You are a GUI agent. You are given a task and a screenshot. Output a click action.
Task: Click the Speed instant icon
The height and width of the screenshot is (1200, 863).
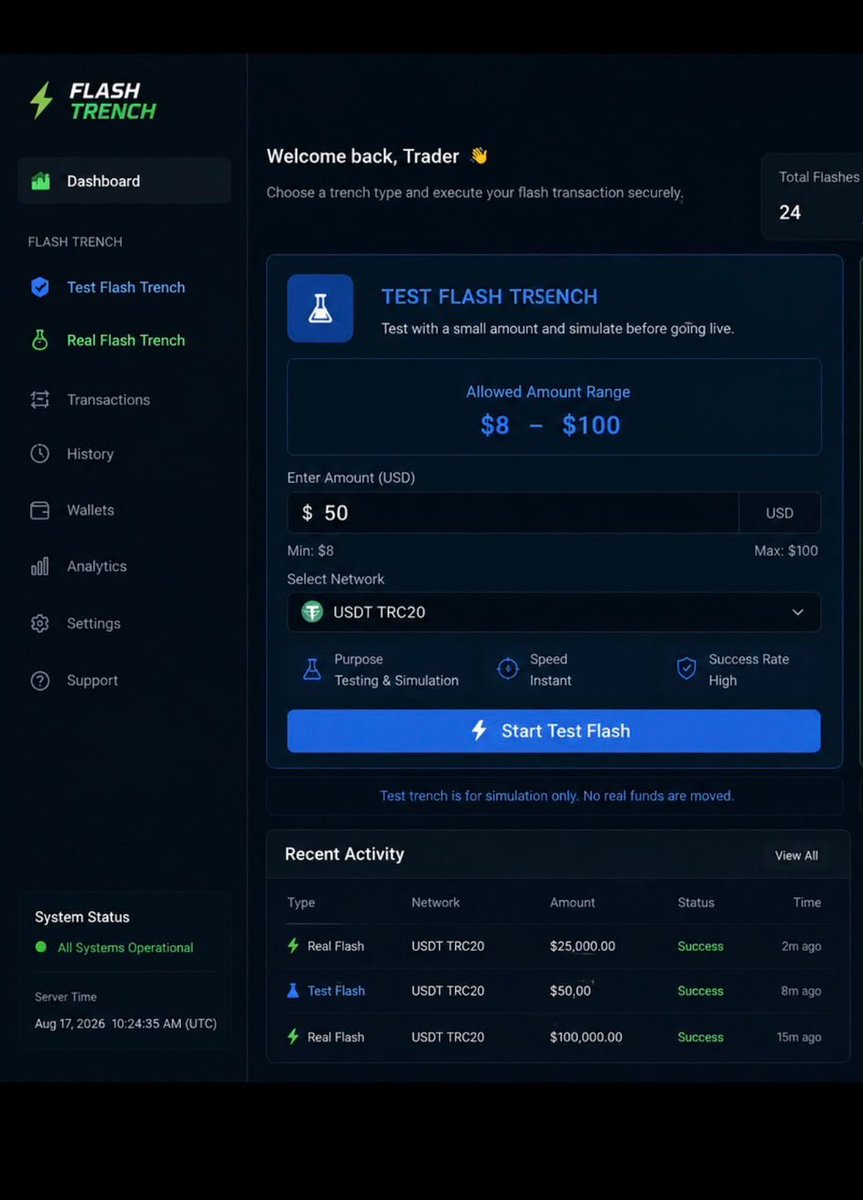(x=508, y=669)
